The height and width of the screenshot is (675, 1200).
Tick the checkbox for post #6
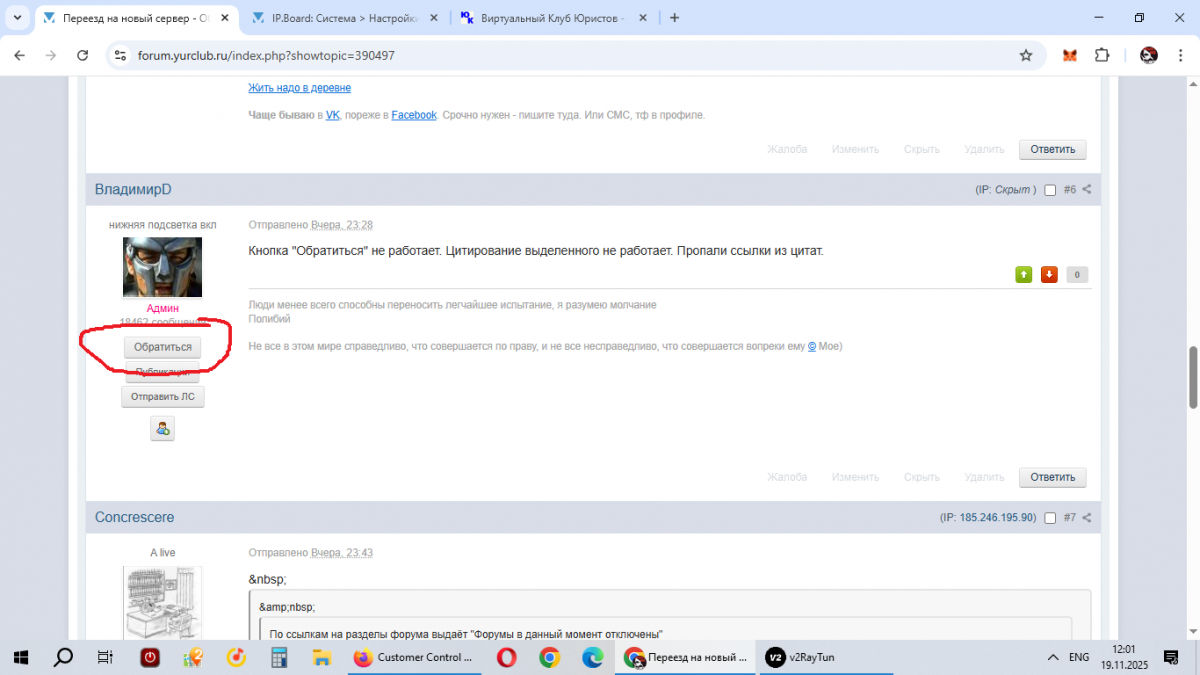1050,190
